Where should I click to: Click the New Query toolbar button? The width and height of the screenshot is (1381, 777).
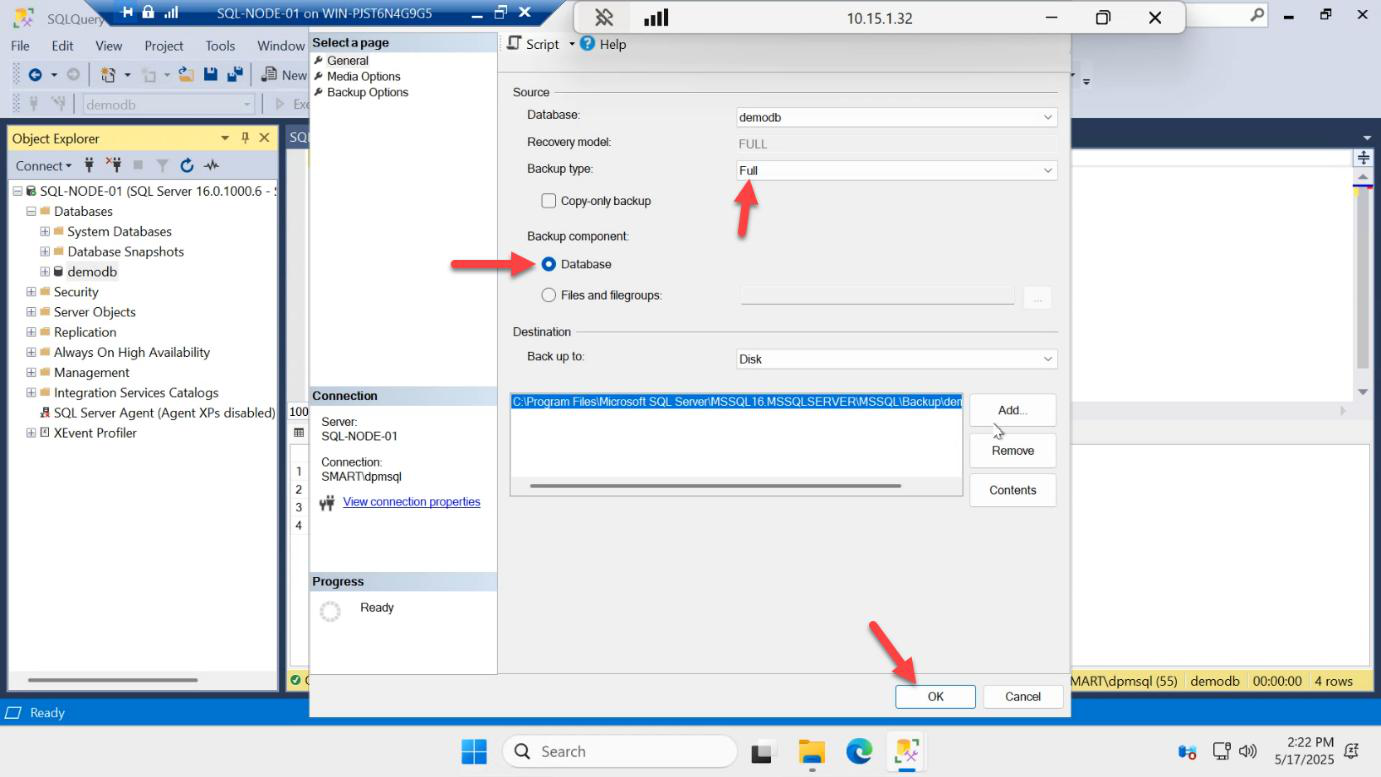[x=284, y=75]
